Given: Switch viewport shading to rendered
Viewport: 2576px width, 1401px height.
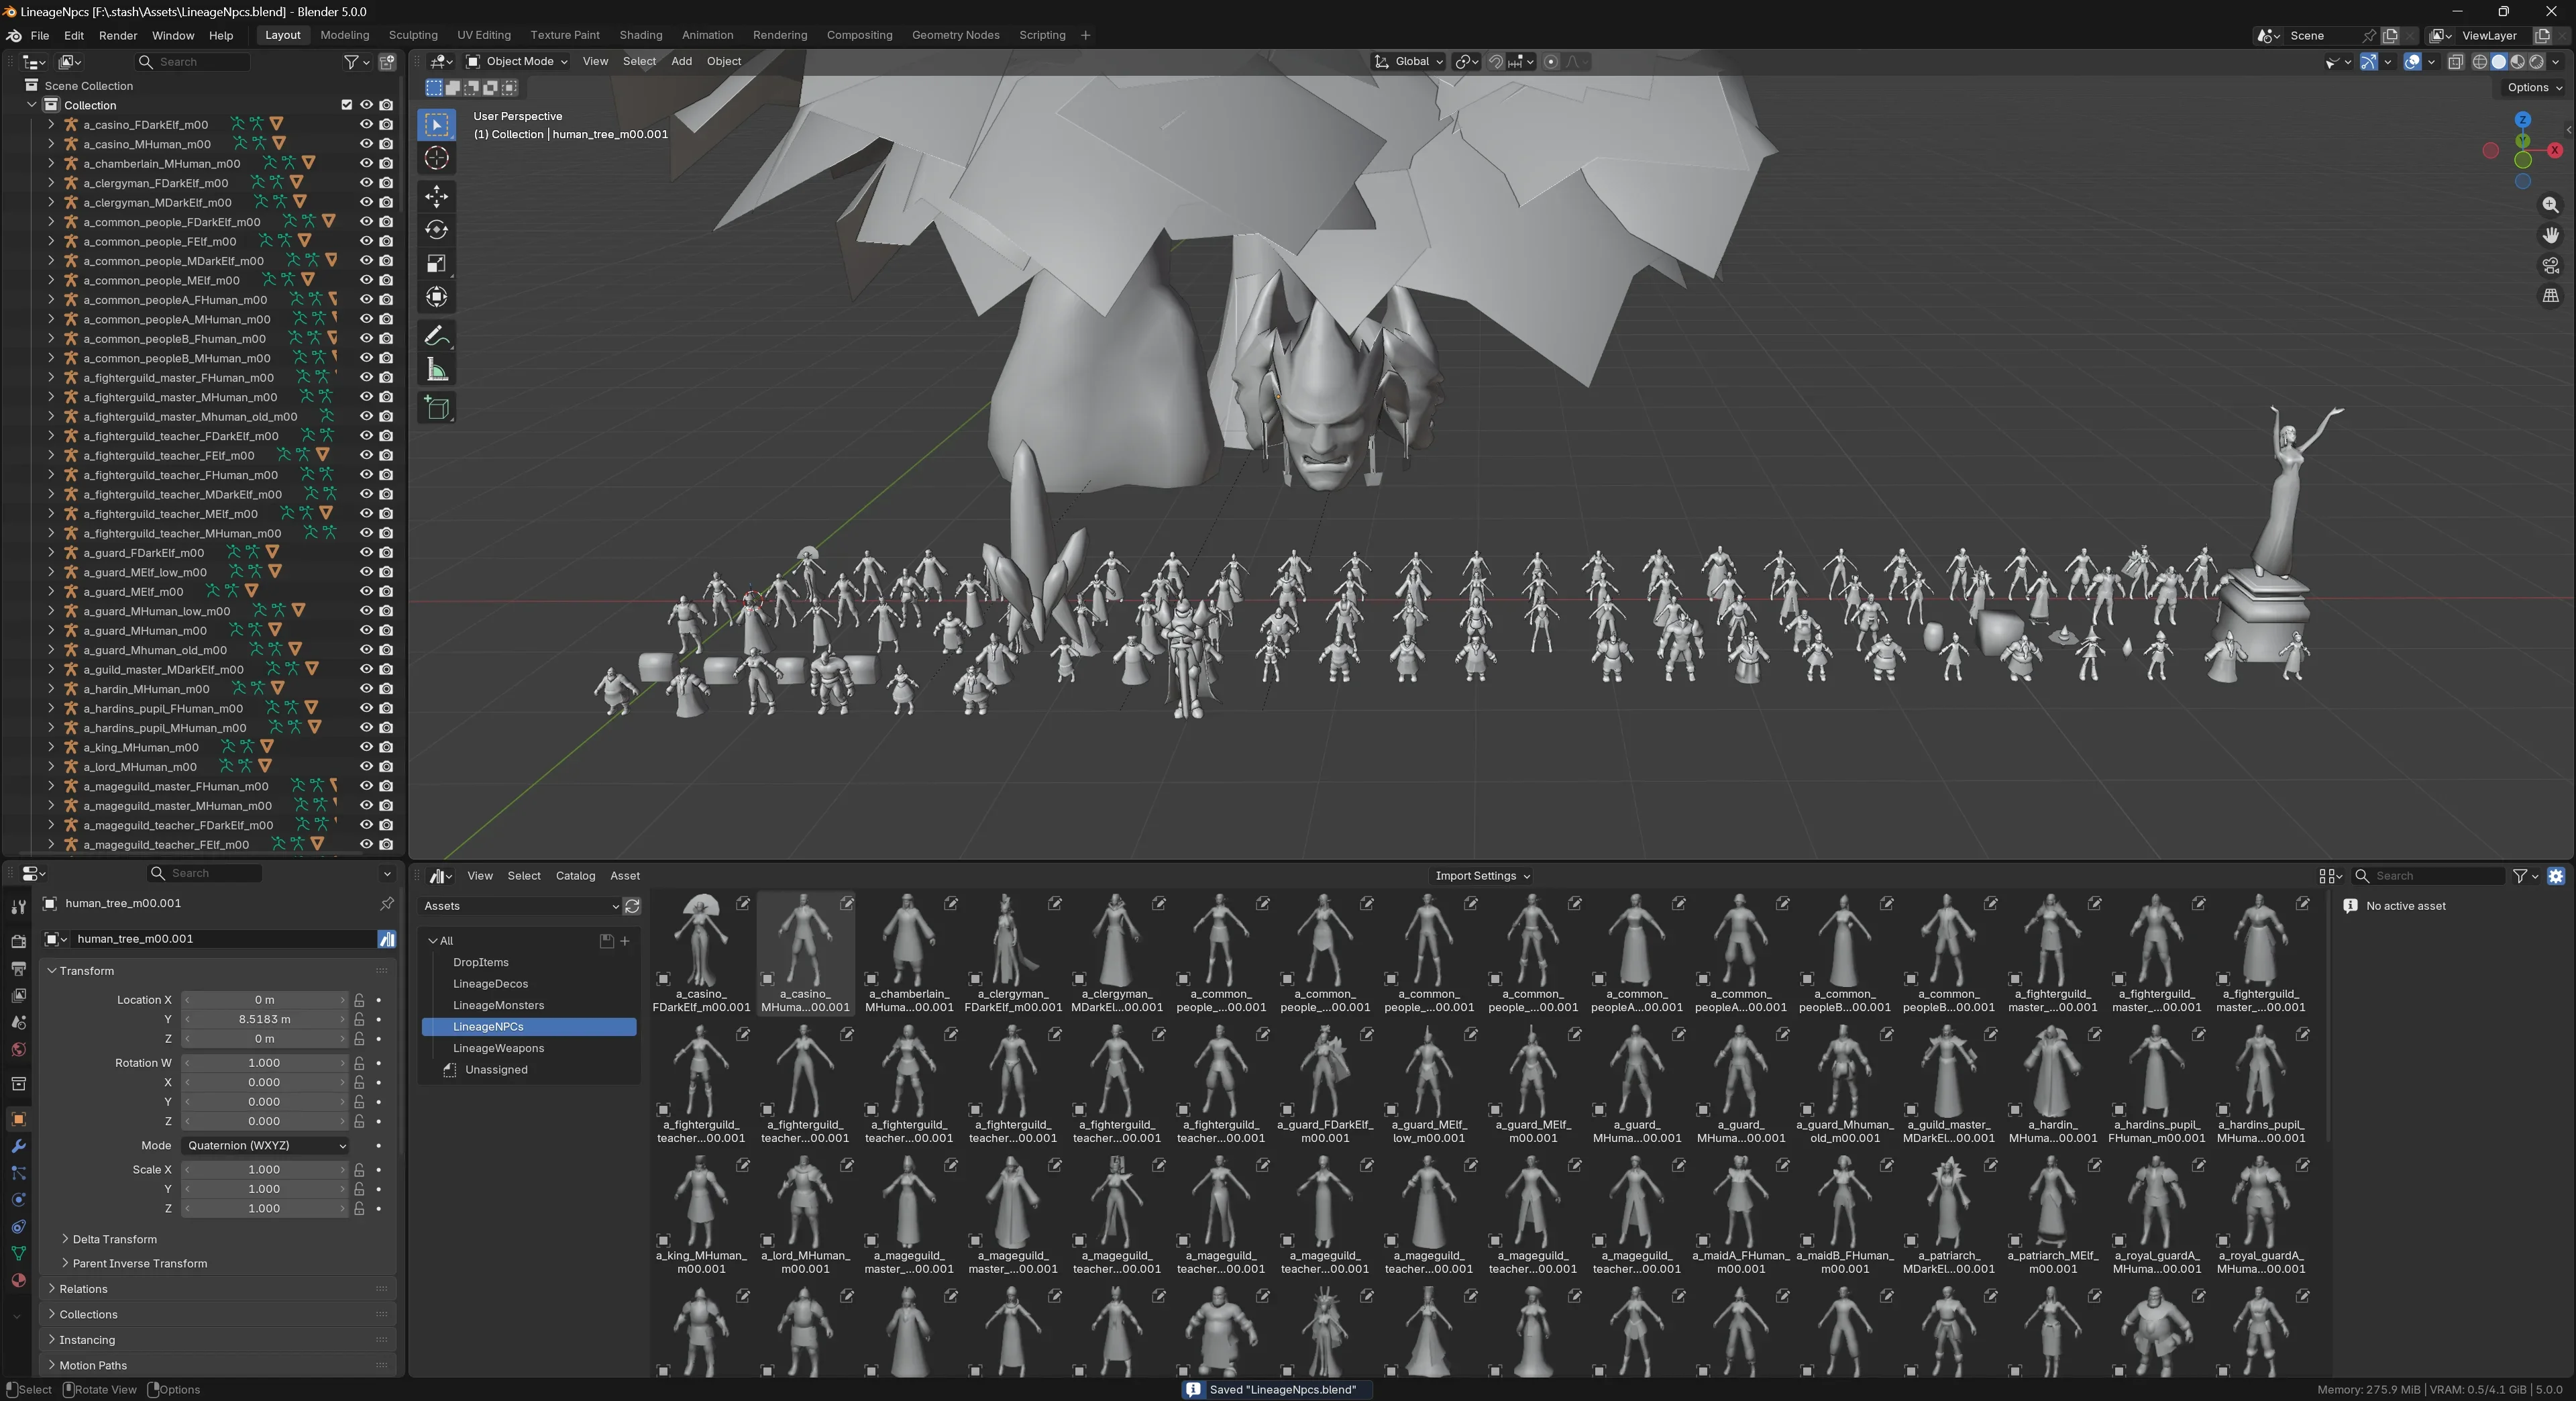Looking at the screenshot, I should (2537, 62).
